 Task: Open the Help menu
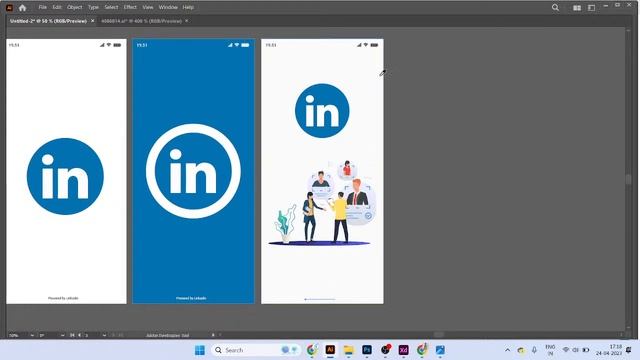[188, 7]
